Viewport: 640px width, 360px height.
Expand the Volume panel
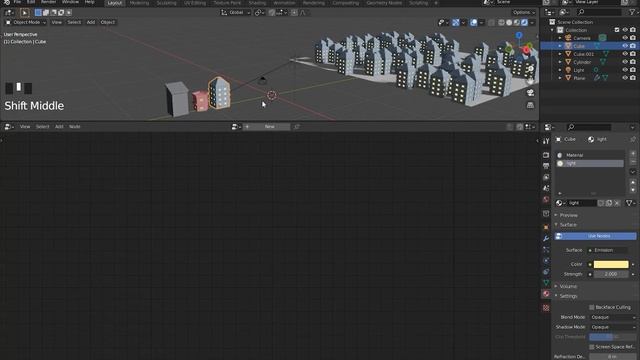(x=568, y=287)
